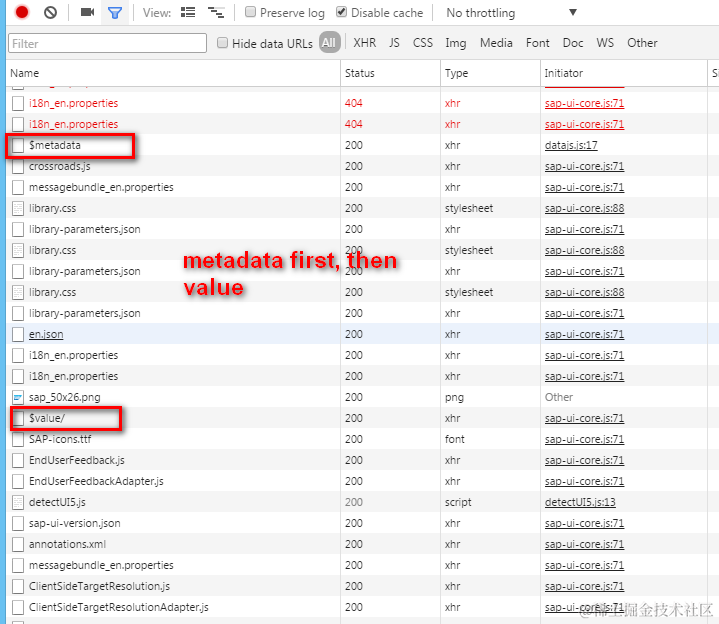This screenshot has height=624, width=719.
Task: Open datajs.js:17 initiator link
Action: click(571, 145)
